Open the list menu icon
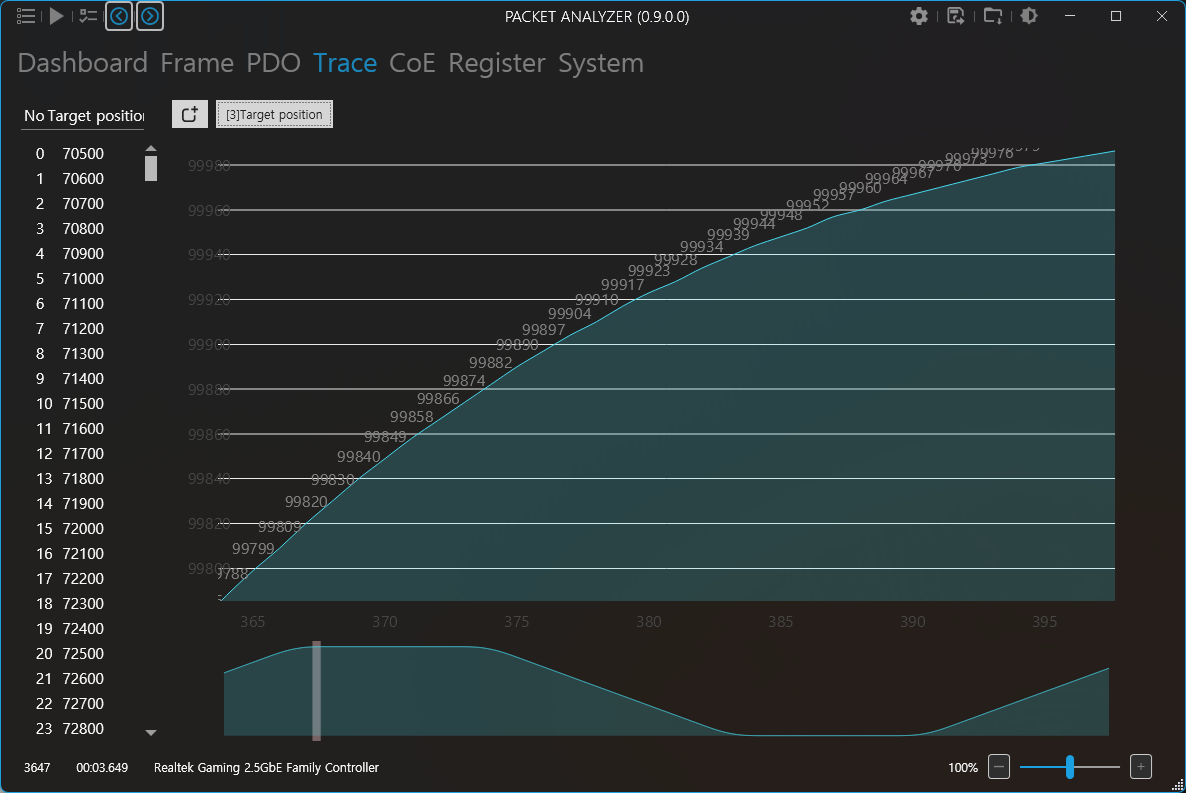Image resolution: width=1186 pixels, height=793 pixels. pyautogui.click(x=27, y=16)
